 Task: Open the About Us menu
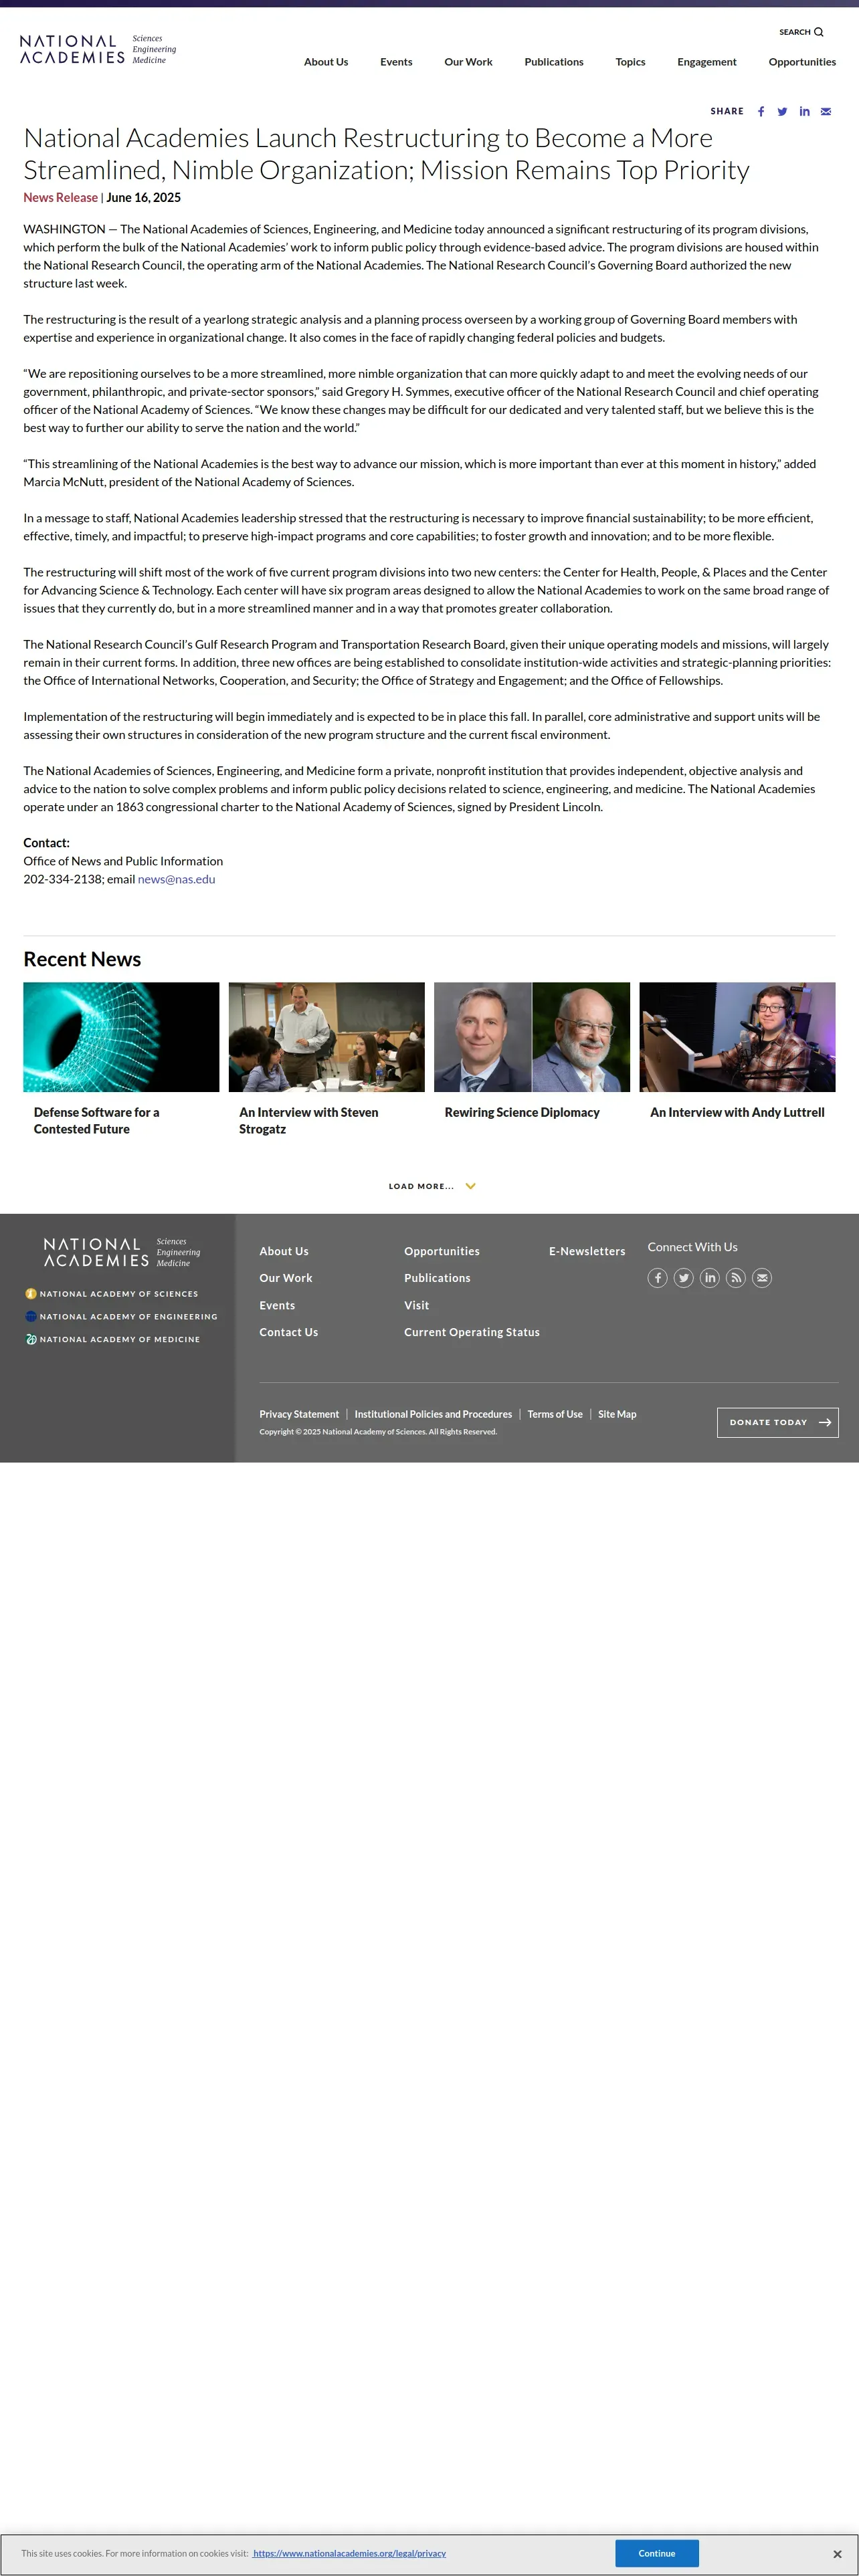click(x=326, y=62)
